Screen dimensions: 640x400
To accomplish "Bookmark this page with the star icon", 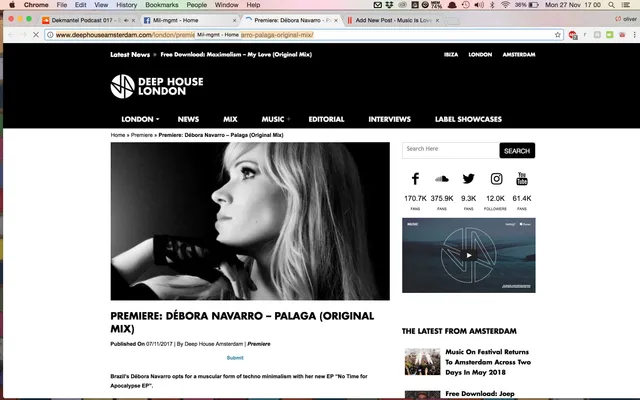I will click(558, 35).
